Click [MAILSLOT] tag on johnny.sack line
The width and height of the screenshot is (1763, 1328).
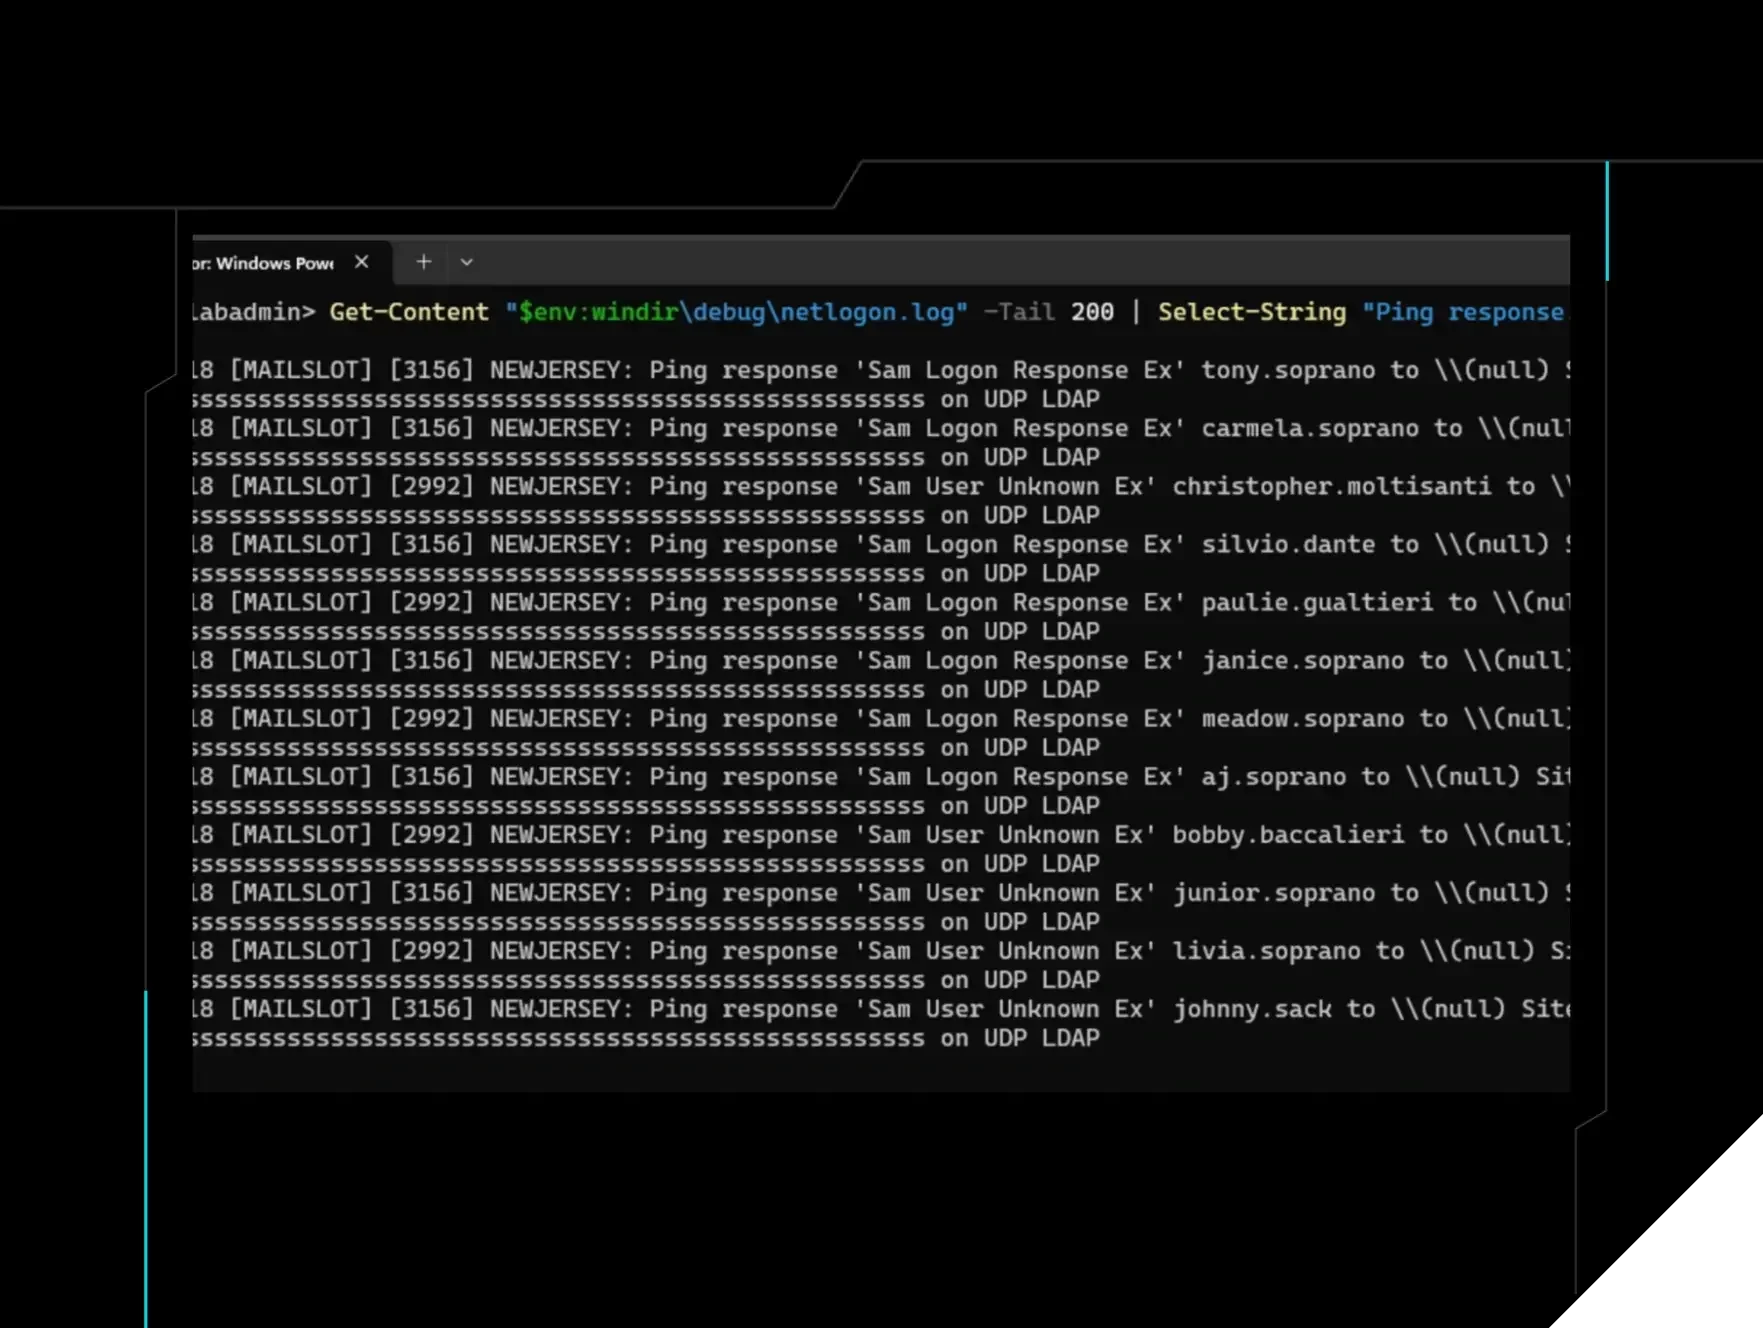click(x=301, y=1008)
